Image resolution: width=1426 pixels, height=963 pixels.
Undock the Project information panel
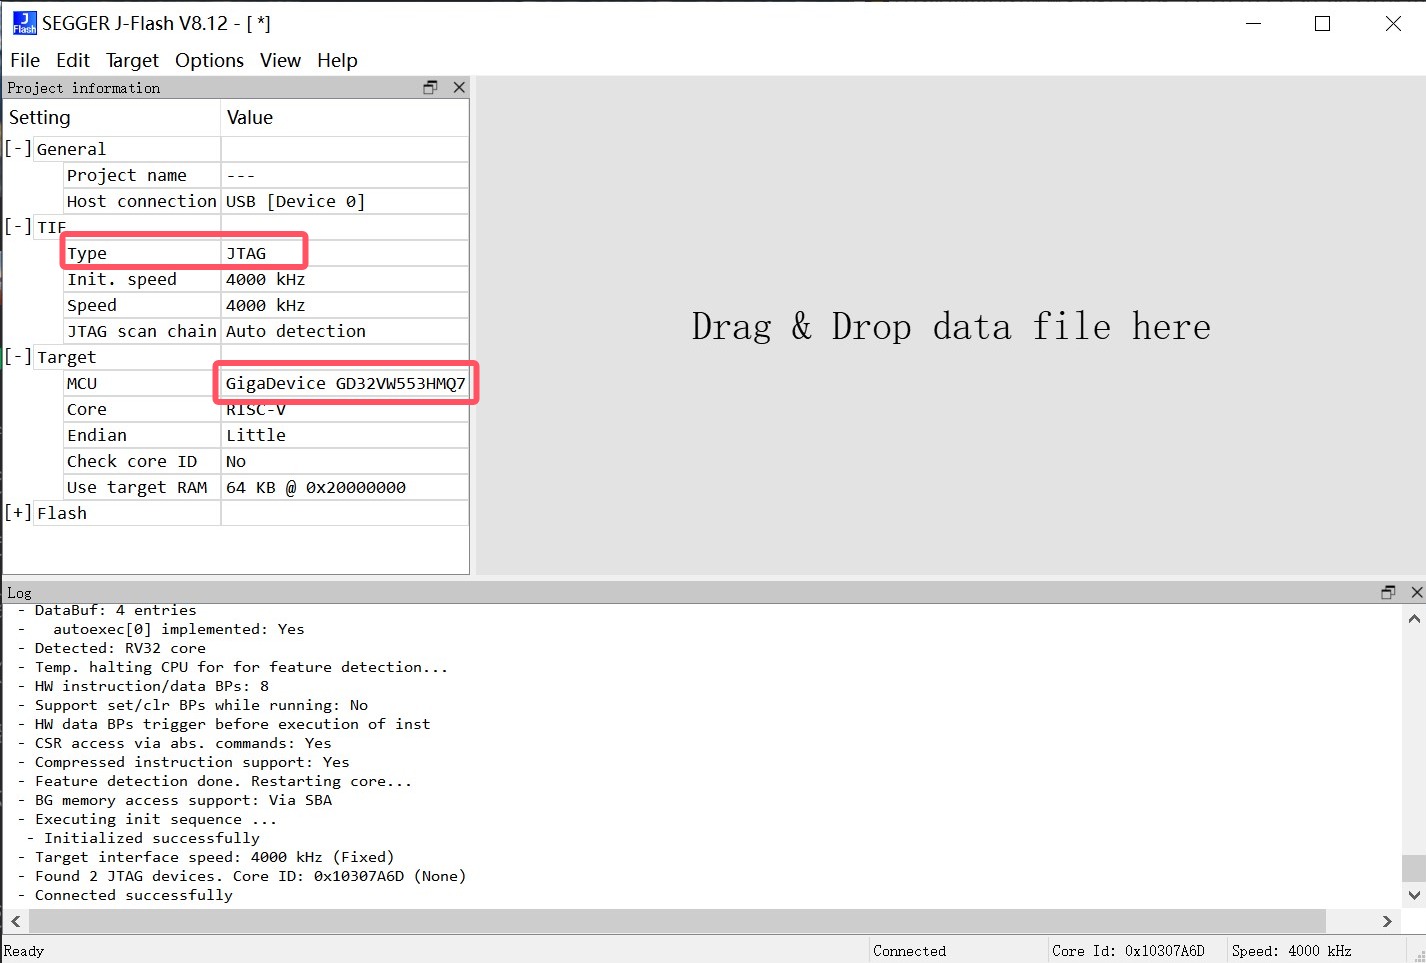coord(430,88)
